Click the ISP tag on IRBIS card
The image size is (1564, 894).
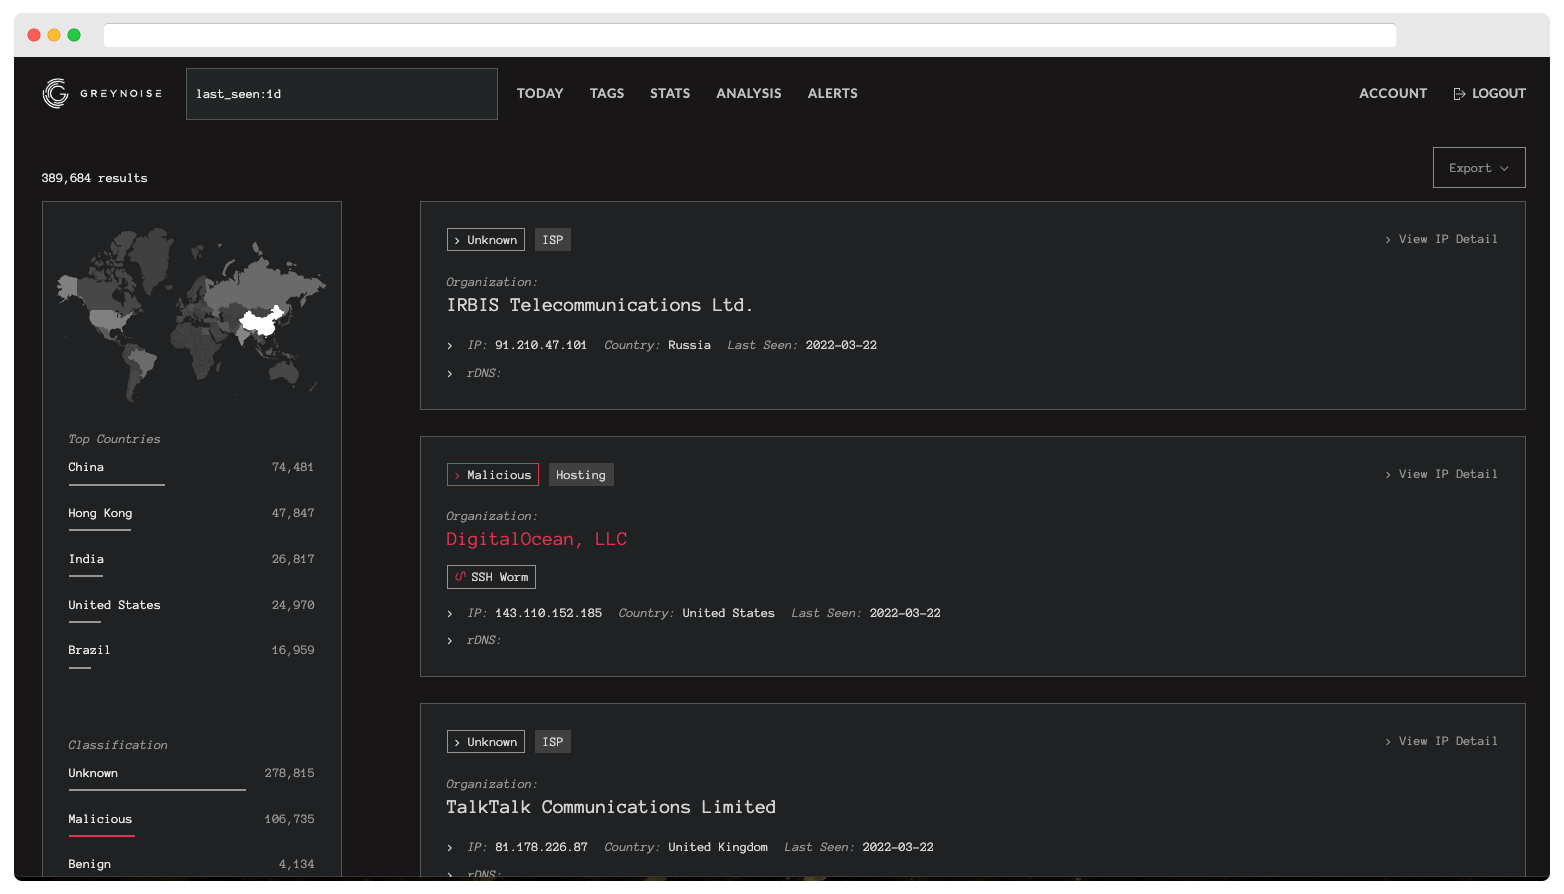click(x=553, y=240)
